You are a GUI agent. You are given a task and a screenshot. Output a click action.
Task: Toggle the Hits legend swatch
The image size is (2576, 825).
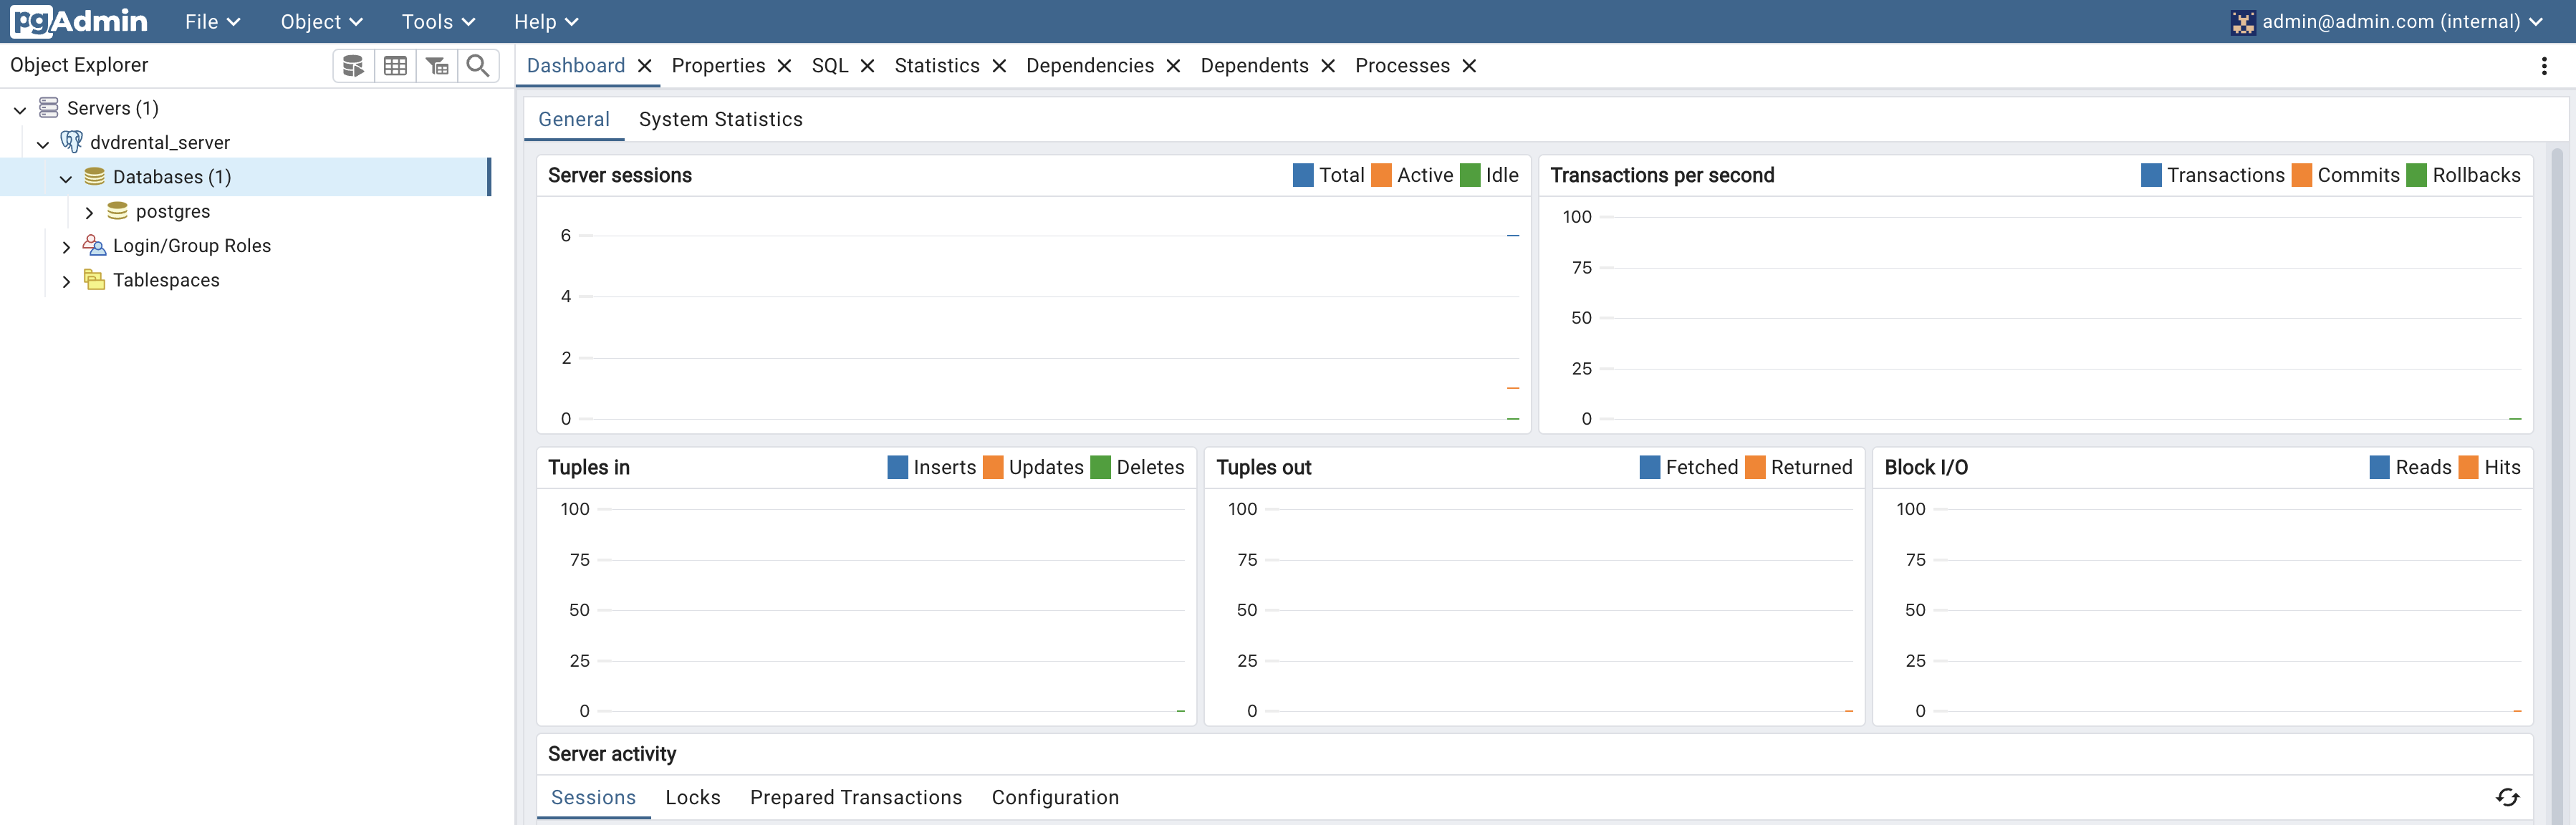pos(2468,467)
